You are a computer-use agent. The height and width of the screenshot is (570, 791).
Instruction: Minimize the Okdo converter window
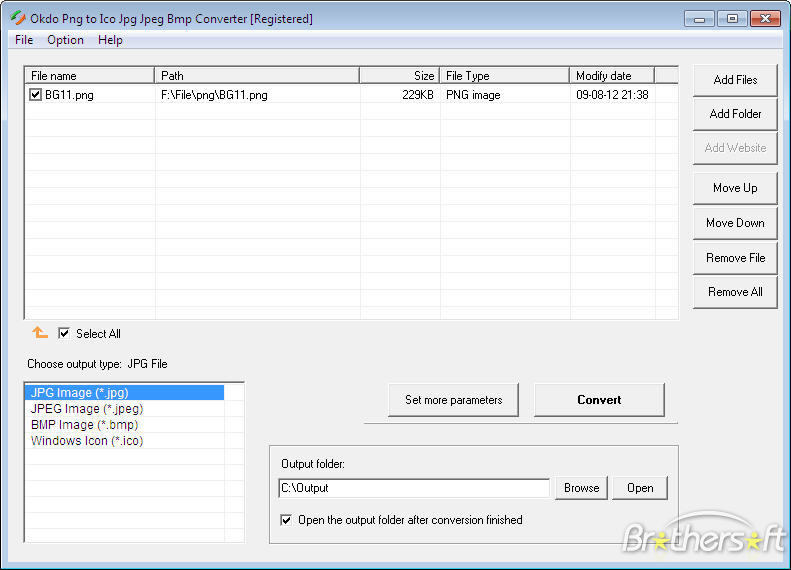point(699,19)
